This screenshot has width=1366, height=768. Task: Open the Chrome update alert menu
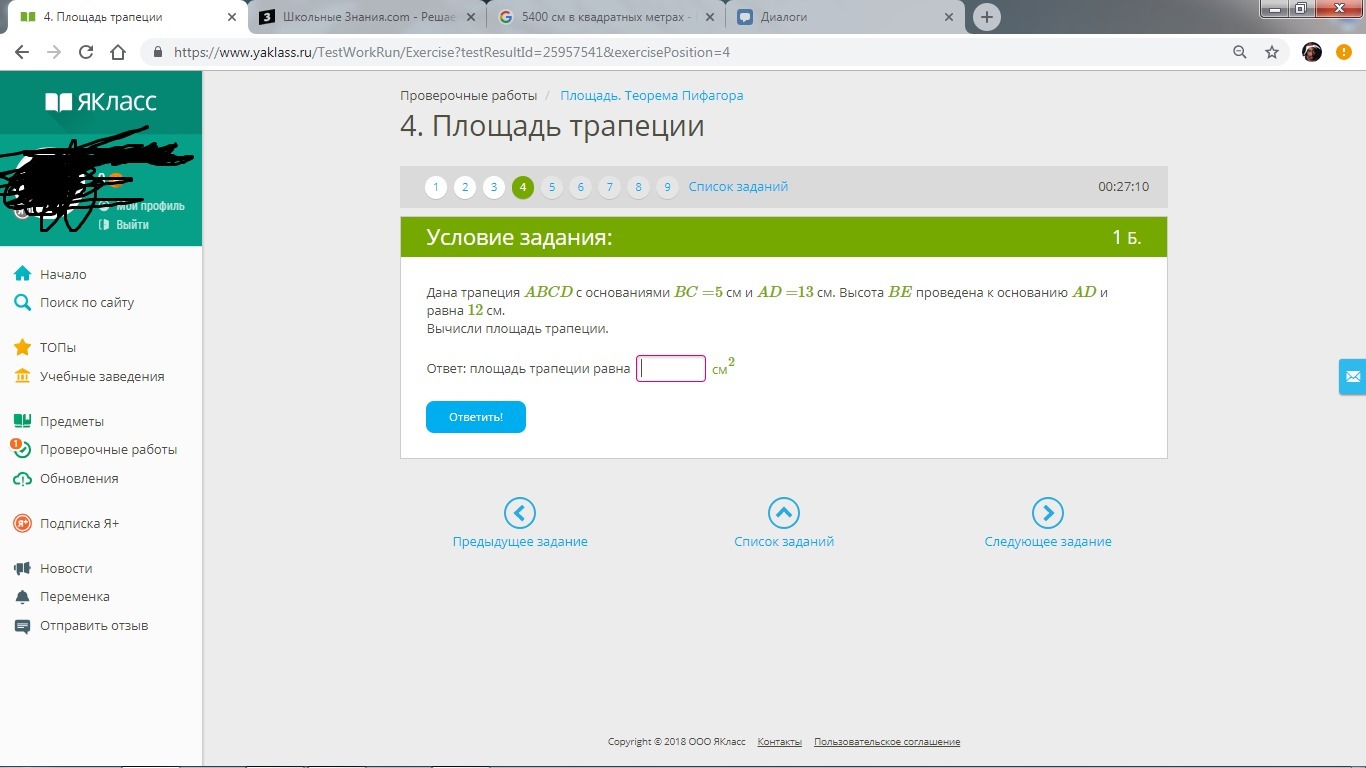(x=1344, y=52)
